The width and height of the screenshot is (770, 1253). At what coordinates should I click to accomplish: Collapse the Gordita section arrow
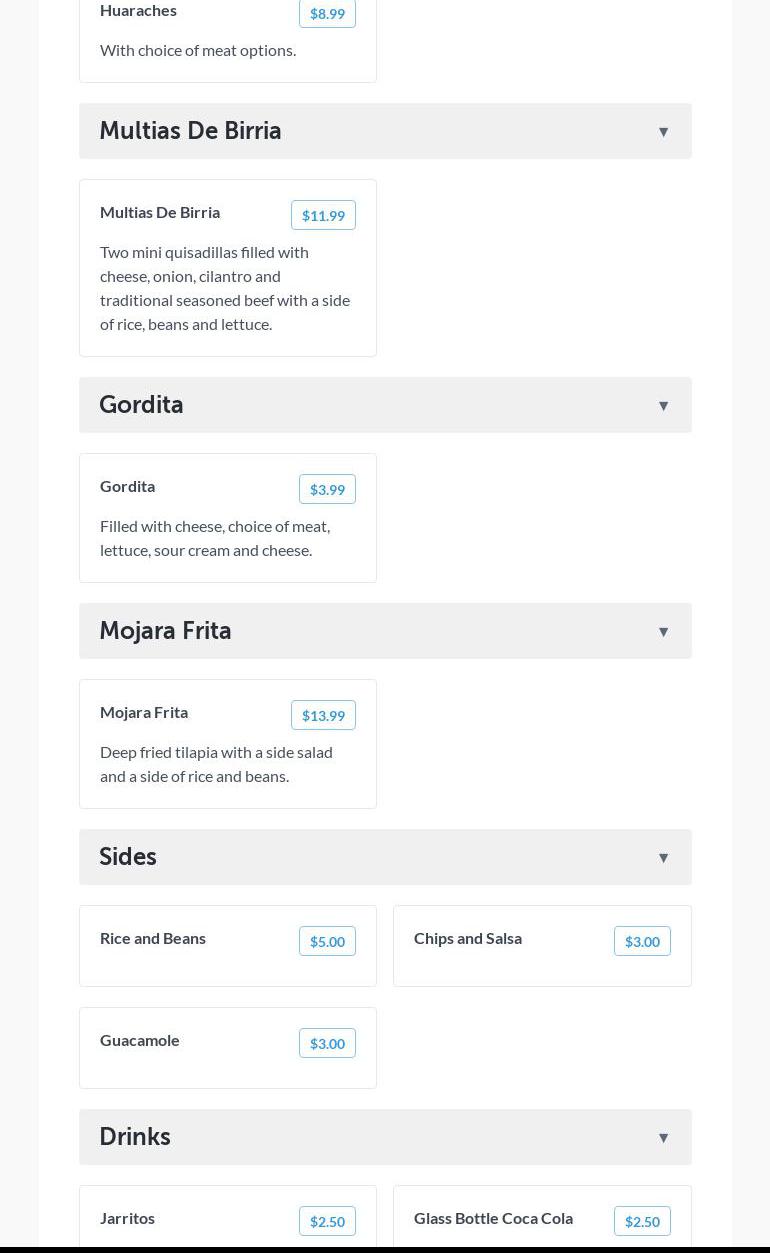[663, 406]
